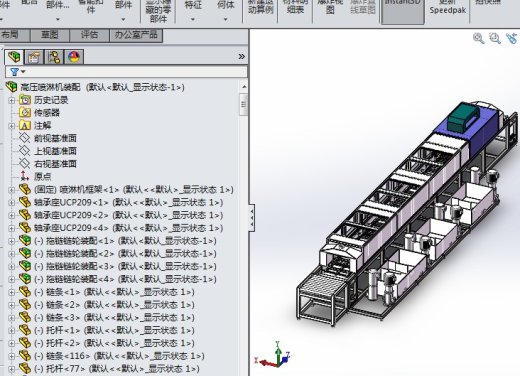Click the 轴承座UCP209<1> part icon

click(25, 202)
